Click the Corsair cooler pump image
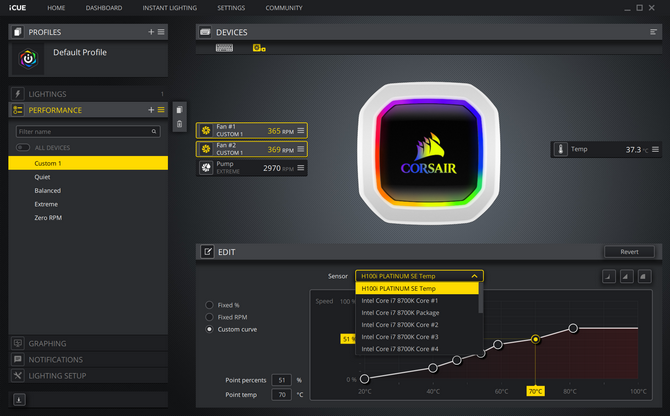670x416 pixels. tap(429, 153)
